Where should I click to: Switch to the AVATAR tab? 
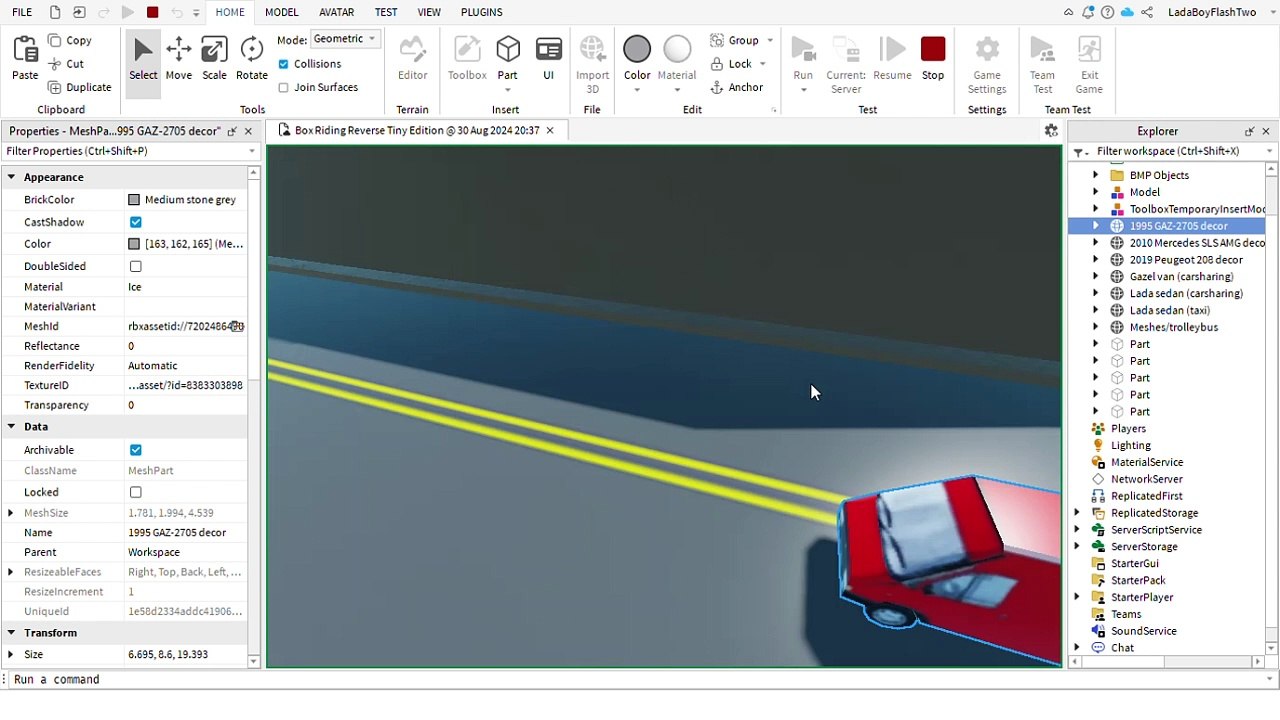[x=336, y=12]
